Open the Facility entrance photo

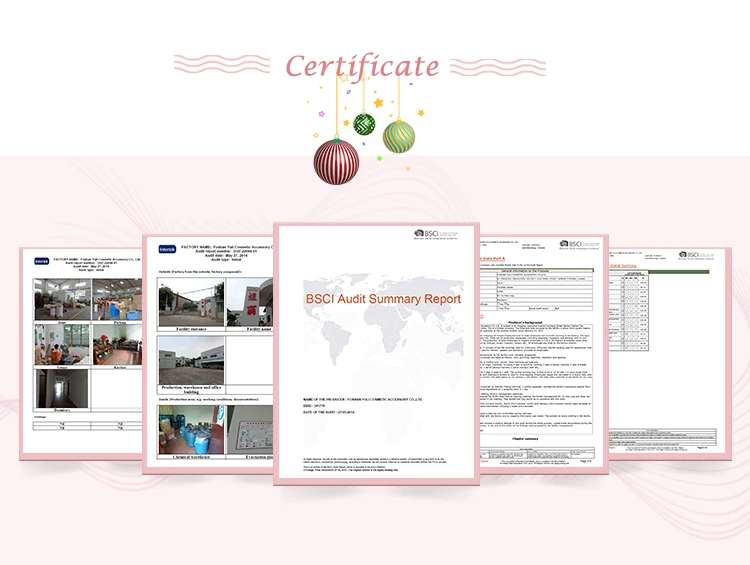(191, 302)
